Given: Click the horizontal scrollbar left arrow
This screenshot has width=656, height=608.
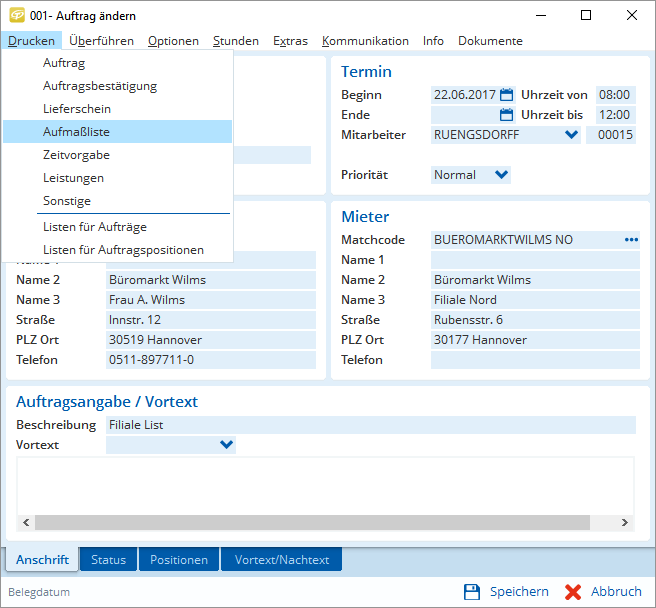Looking at the screenshot, I should tap(26, 523).
